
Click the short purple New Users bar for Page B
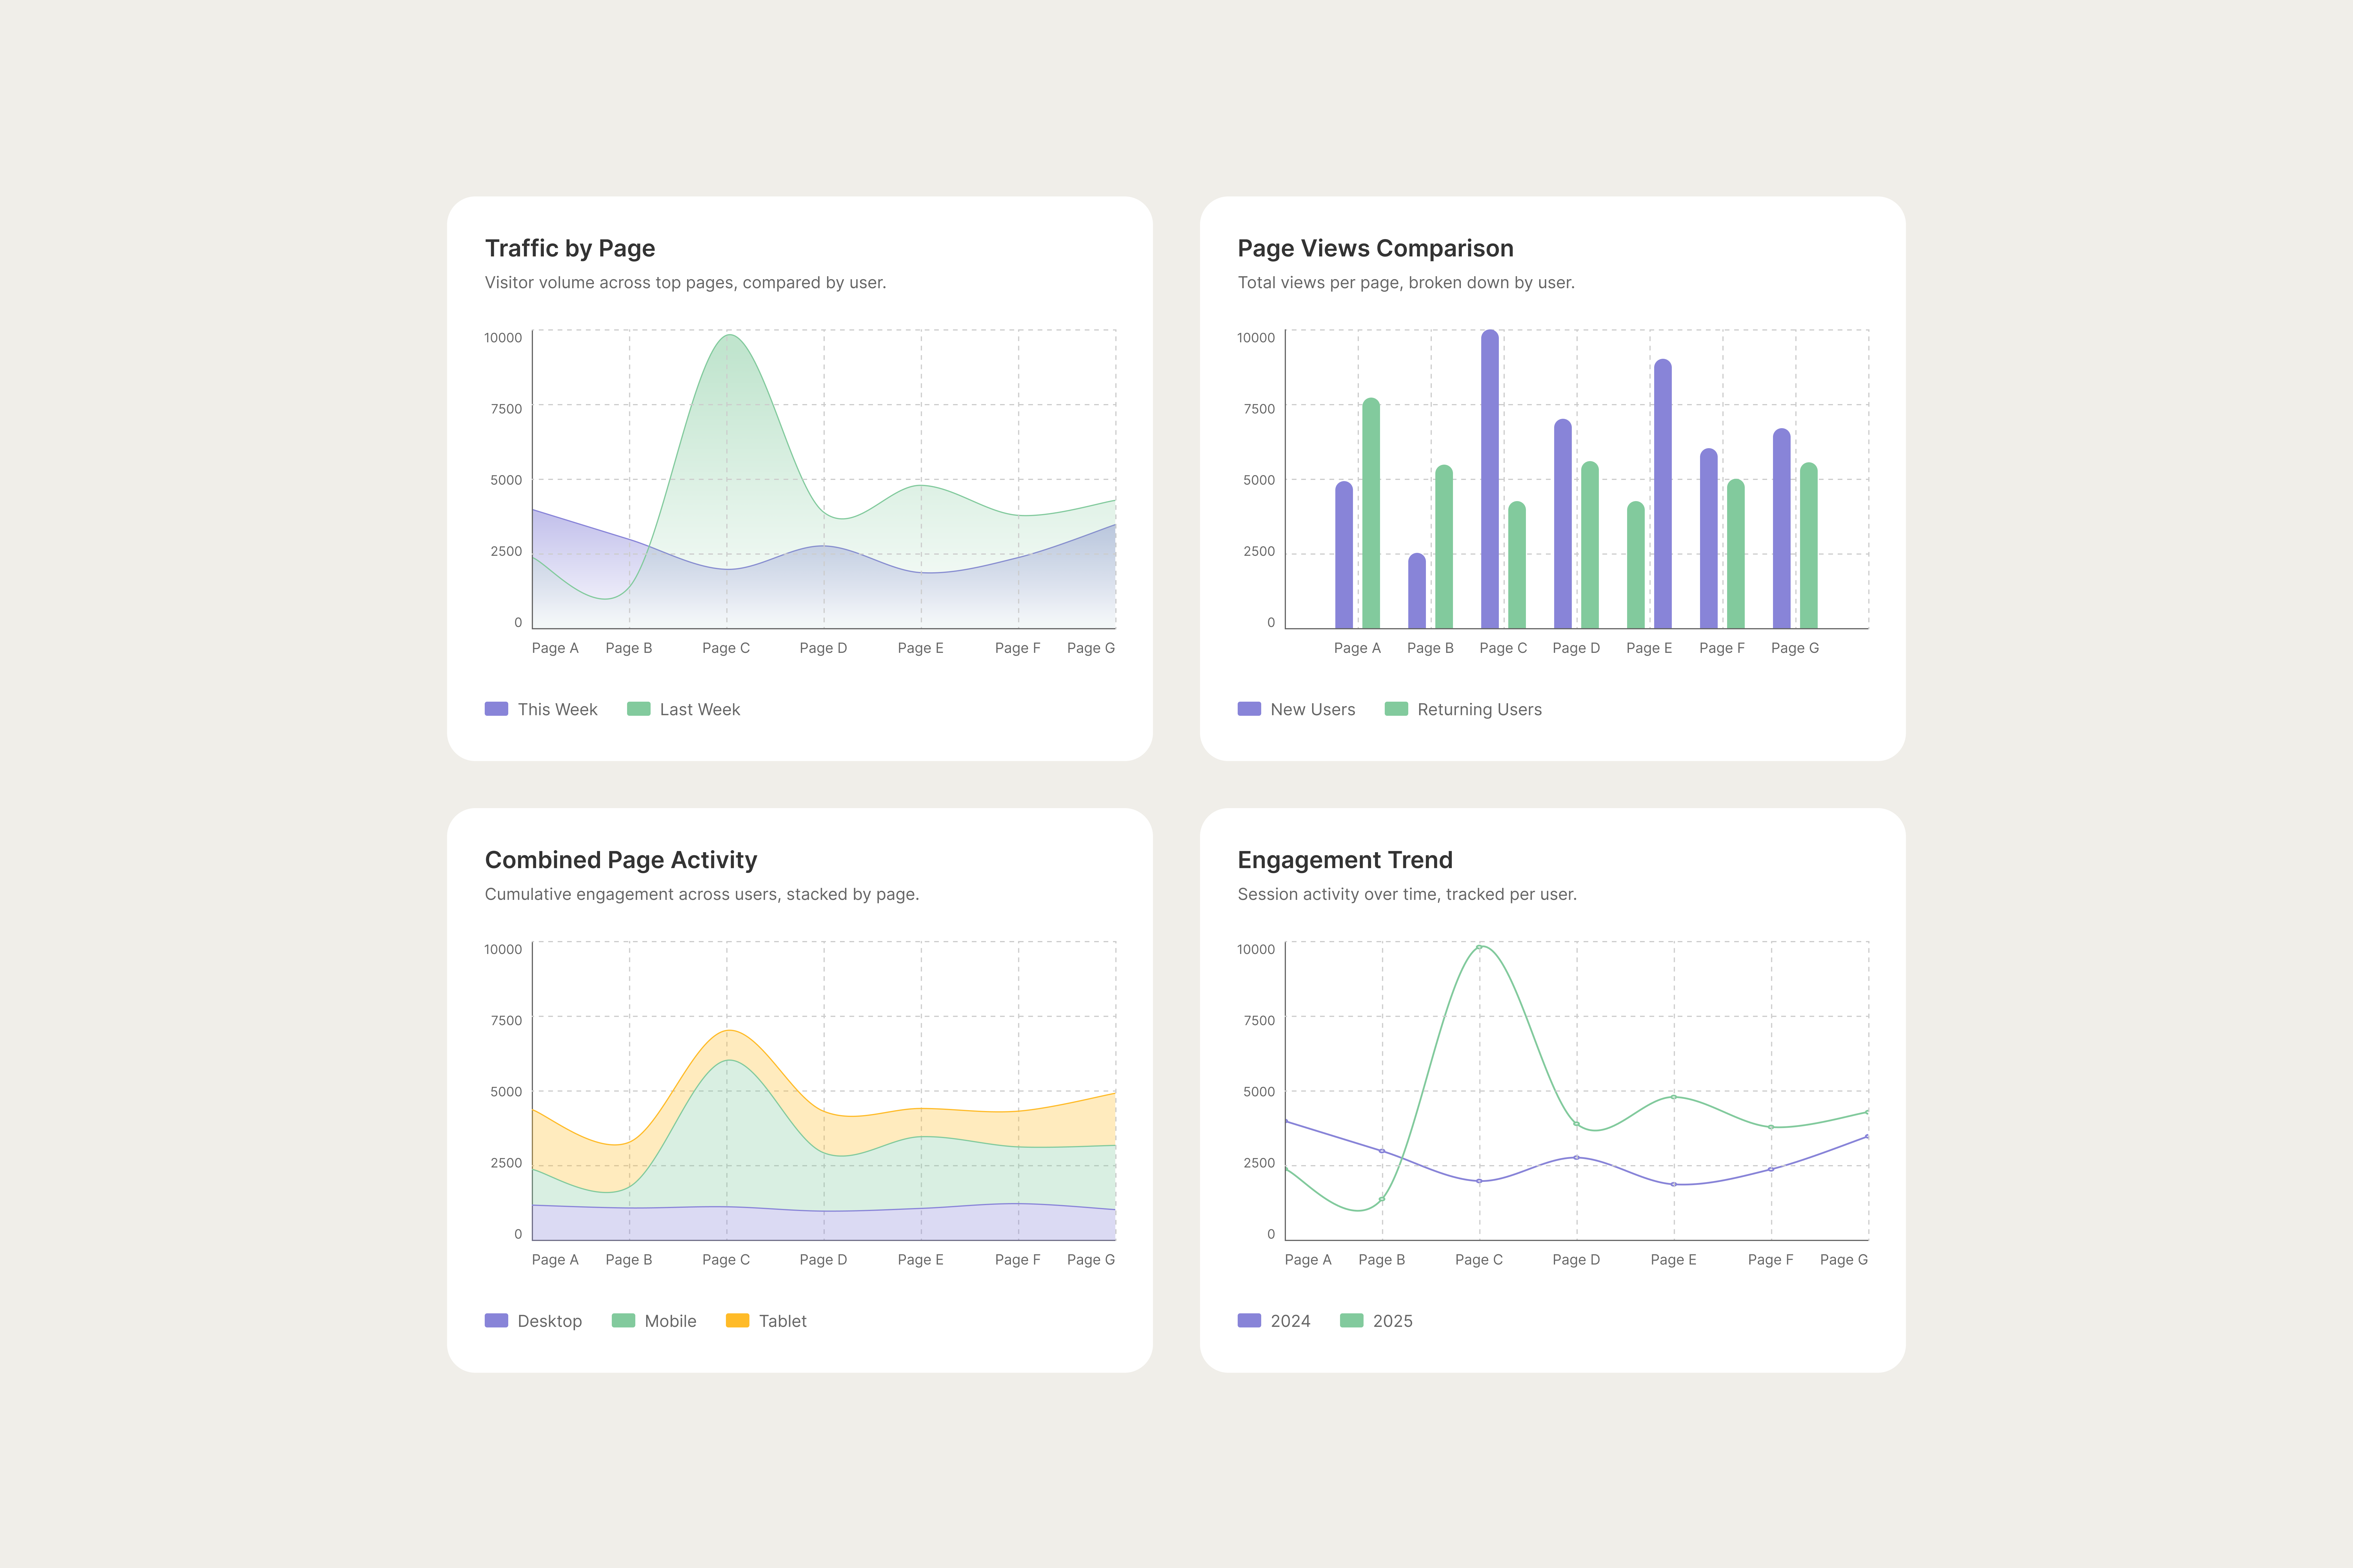[x=1417, y=591]
